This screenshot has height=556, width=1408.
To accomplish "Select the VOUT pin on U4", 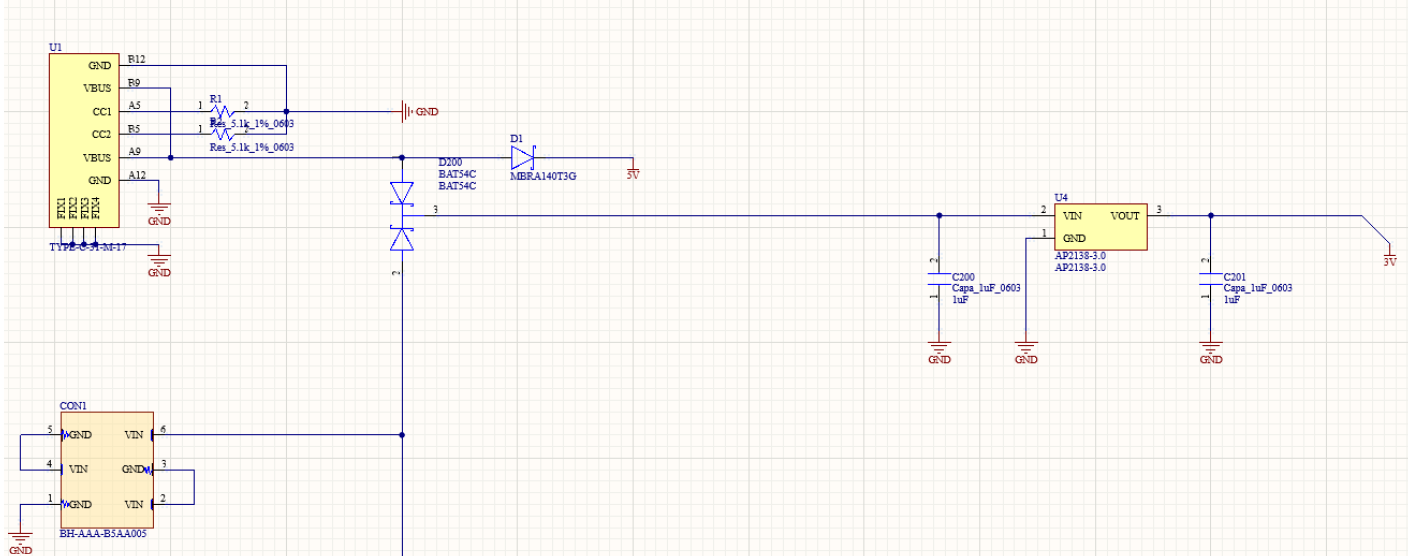I will [1126, 215].
